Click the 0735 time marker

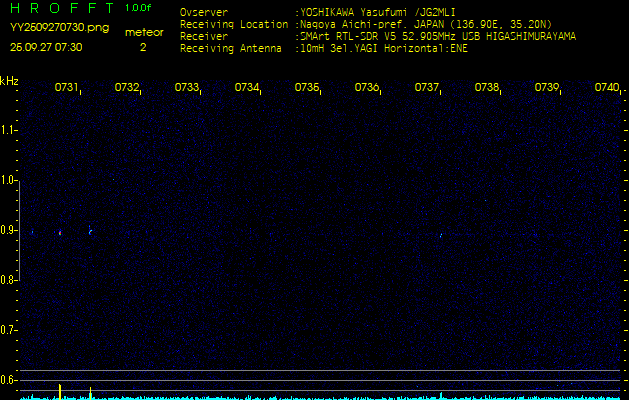click(x=306, y=87)
